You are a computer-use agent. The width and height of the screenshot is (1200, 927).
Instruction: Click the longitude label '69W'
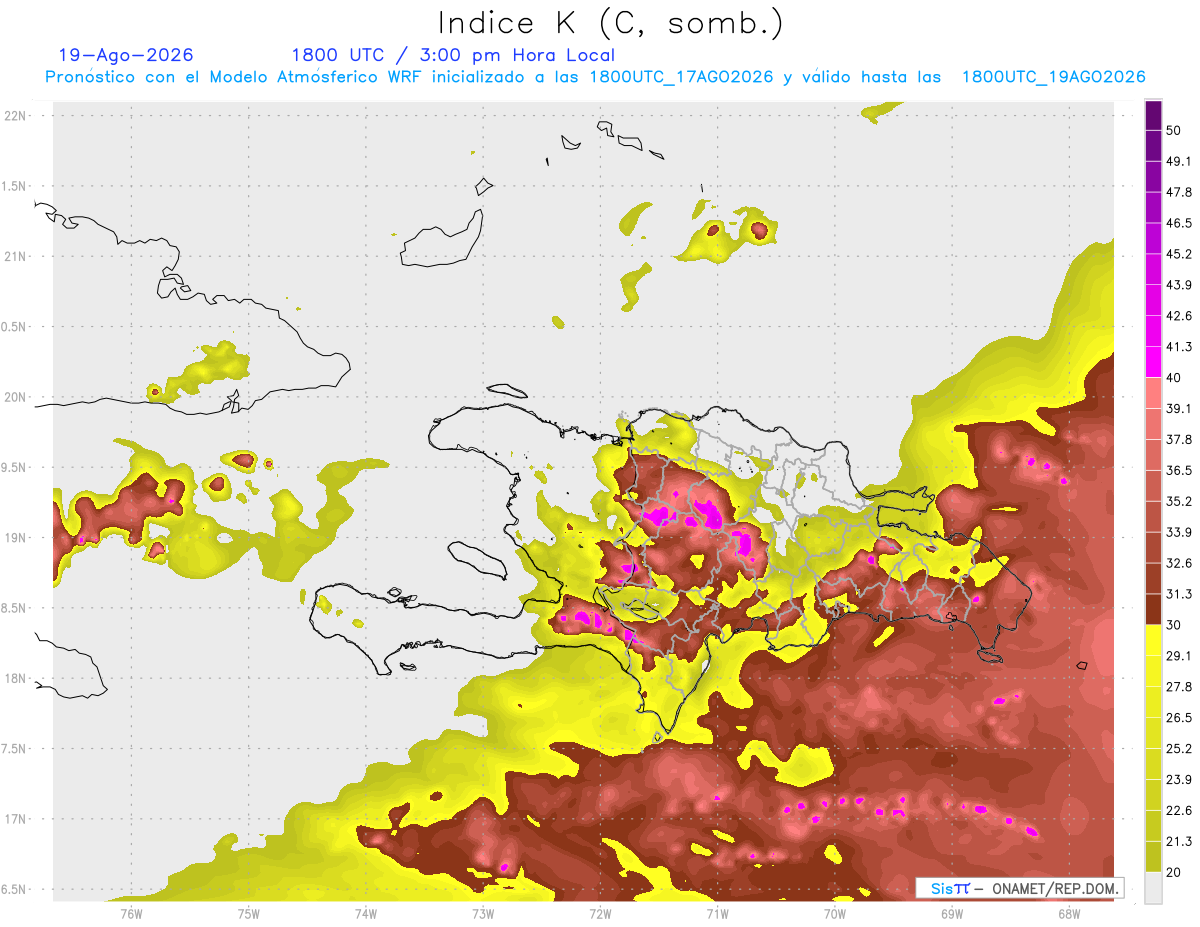[x=951, y=913]
